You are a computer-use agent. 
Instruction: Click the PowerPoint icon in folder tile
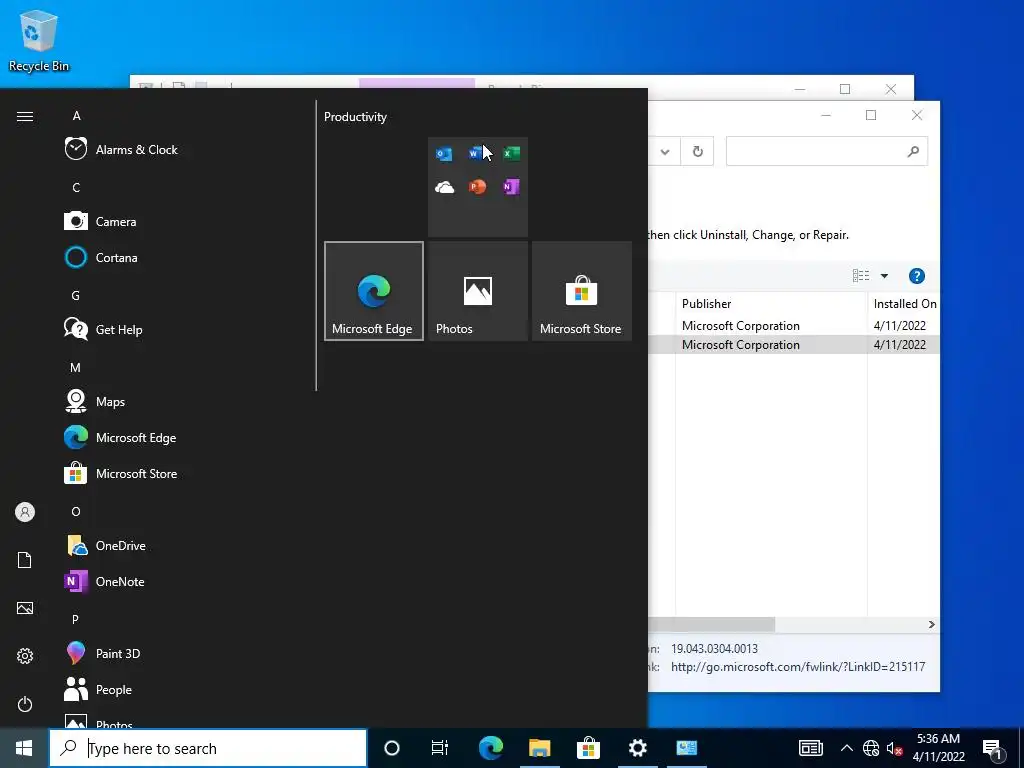click(x=477, y=187)
